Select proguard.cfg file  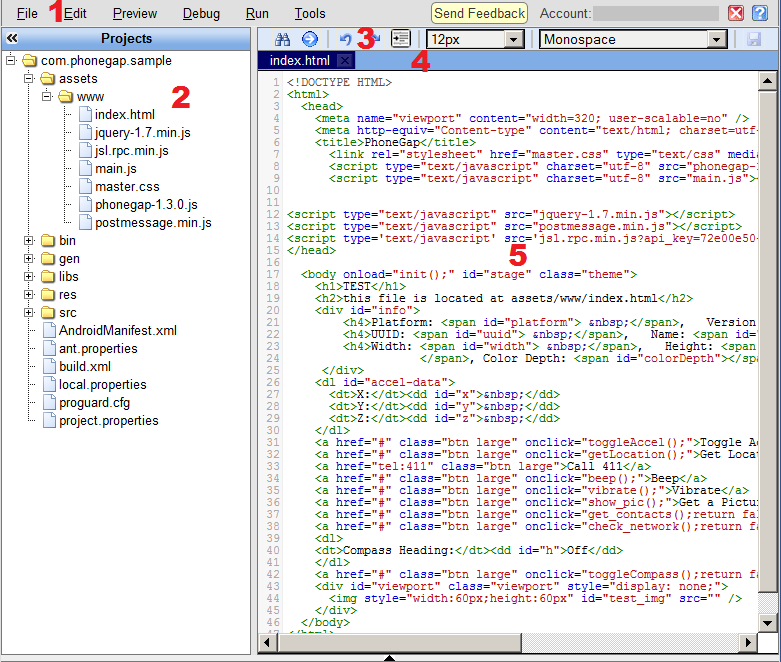[x=95, y=402]
